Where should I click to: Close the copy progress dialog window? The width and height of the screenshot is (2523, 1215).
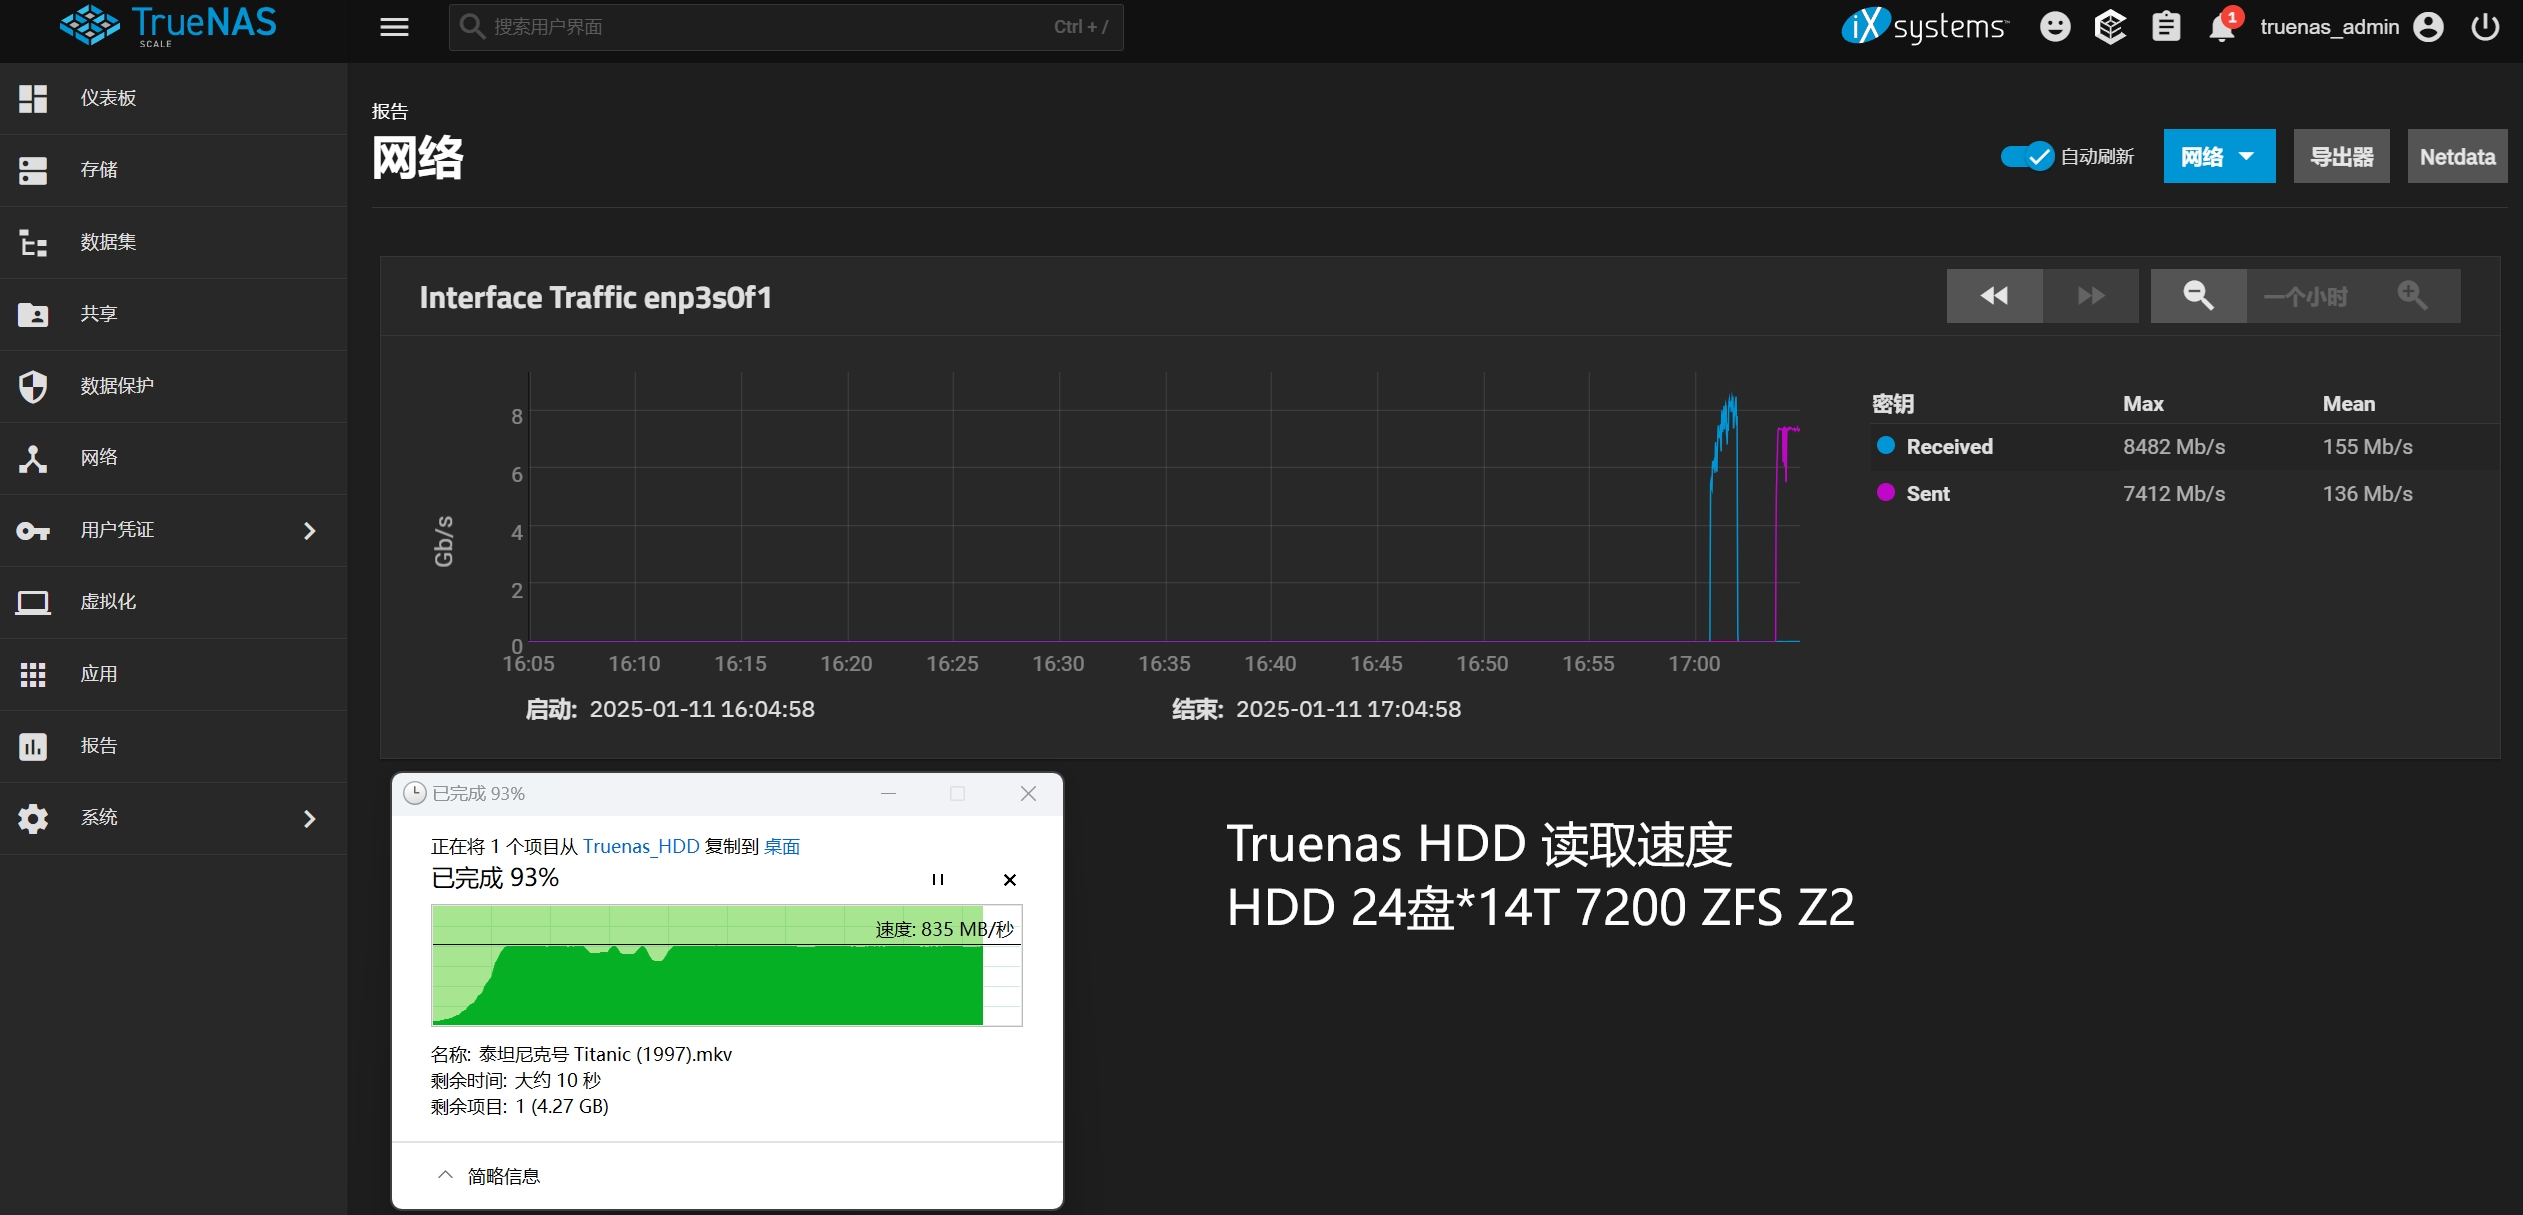click(x=1028, y=794)
